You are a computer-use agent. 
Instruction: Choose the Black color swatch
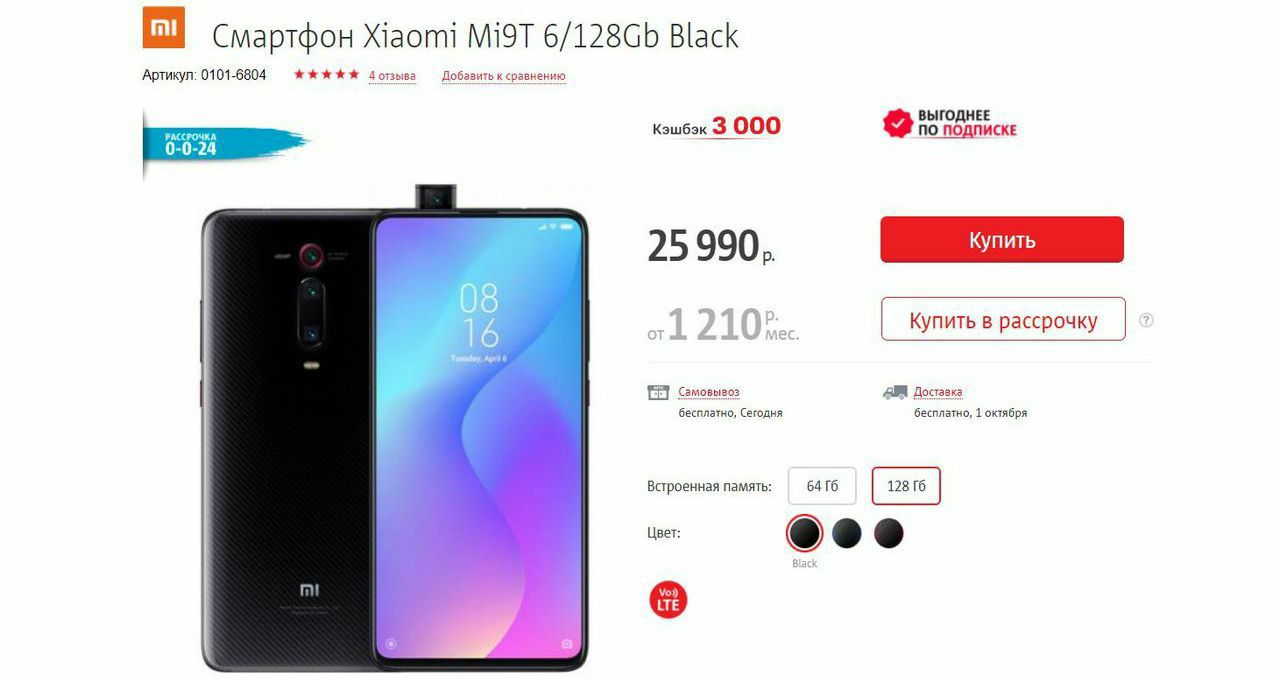[x=804, y=533]
